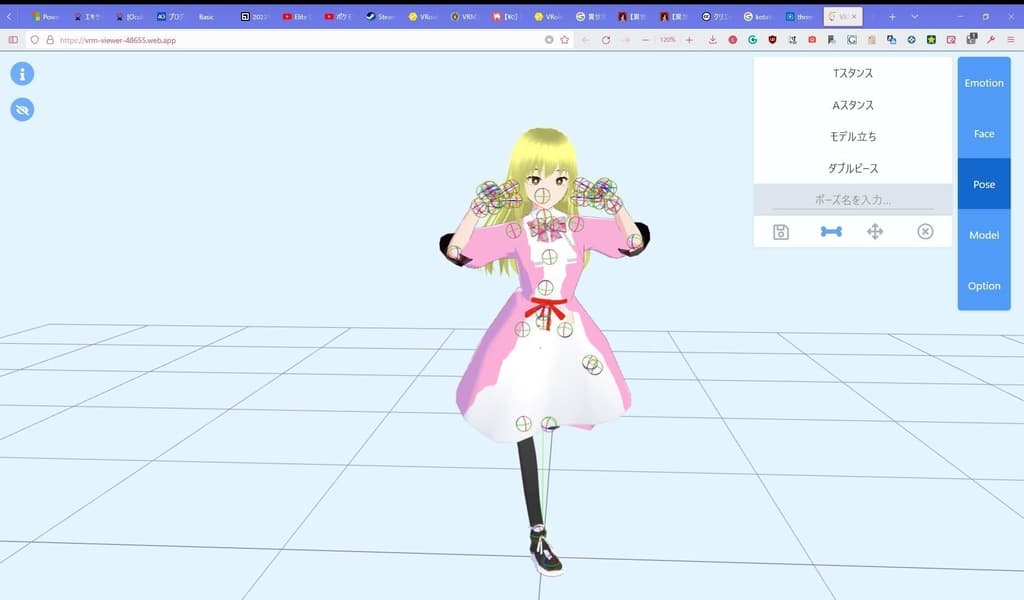Bookmark this page with the star icon
The image size is (1024, 600).
(565, 40)
